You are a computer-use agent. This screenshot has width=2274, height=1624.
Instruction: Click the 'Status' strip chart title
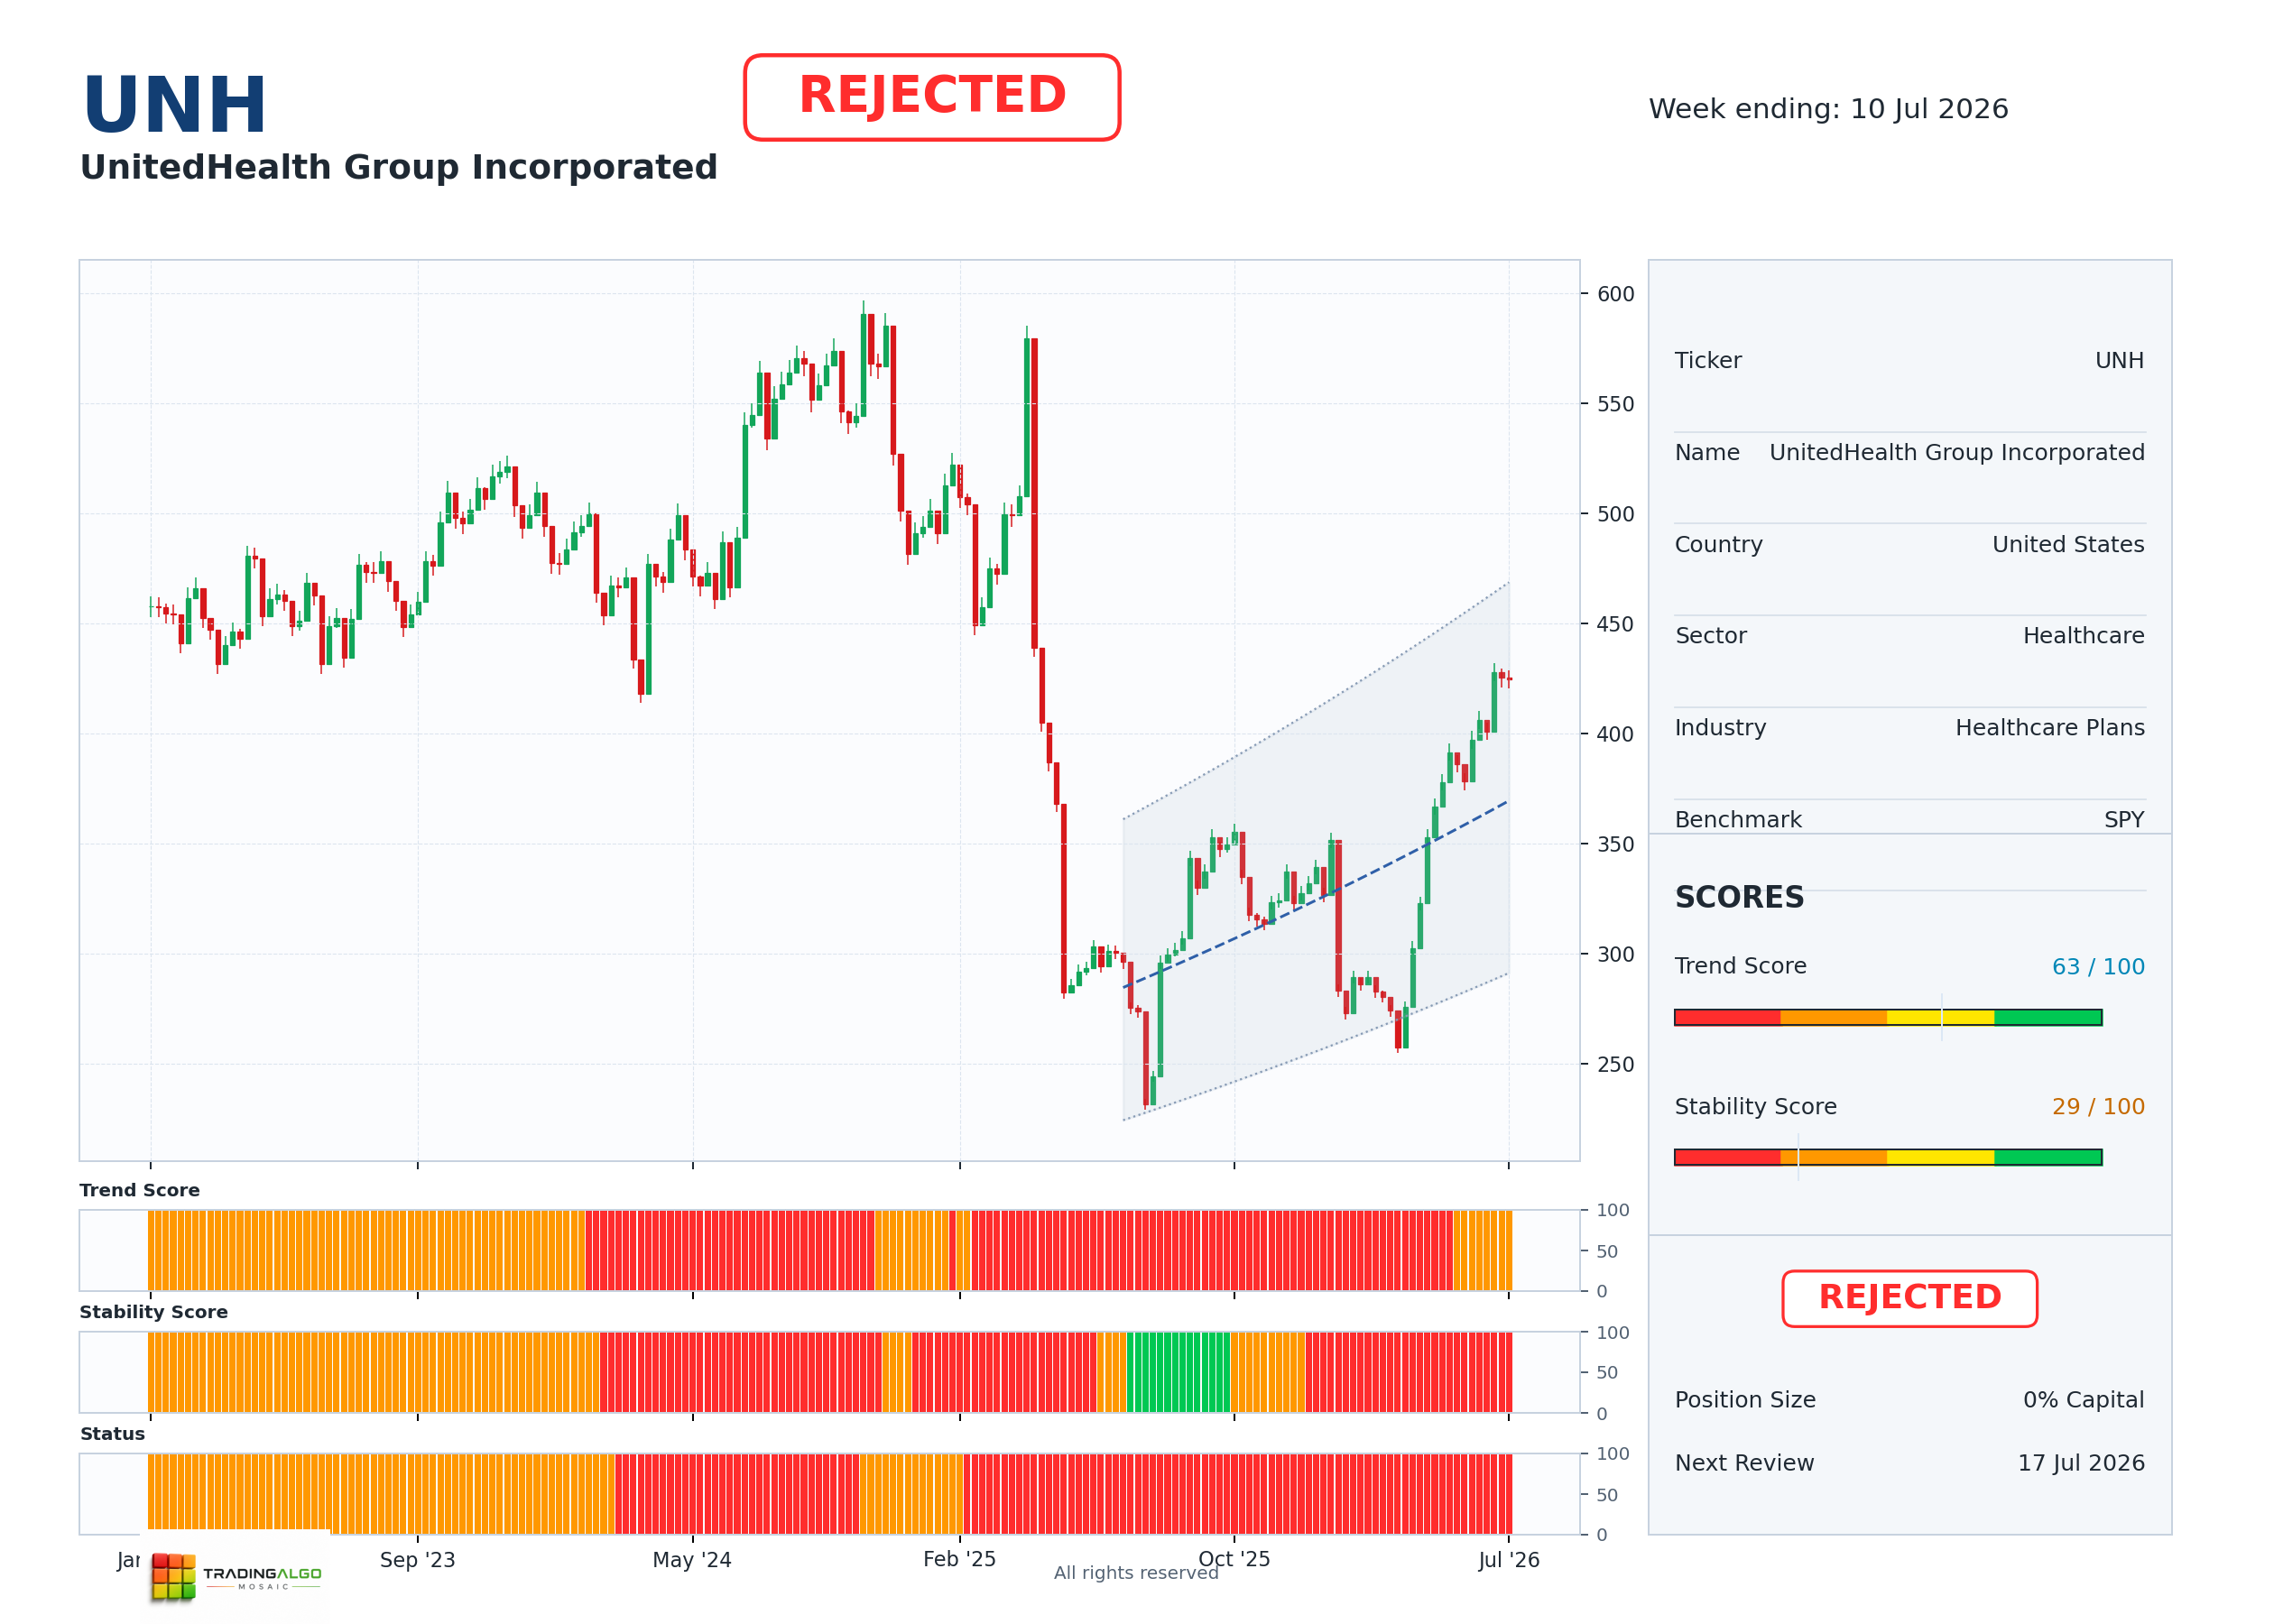112,1433
